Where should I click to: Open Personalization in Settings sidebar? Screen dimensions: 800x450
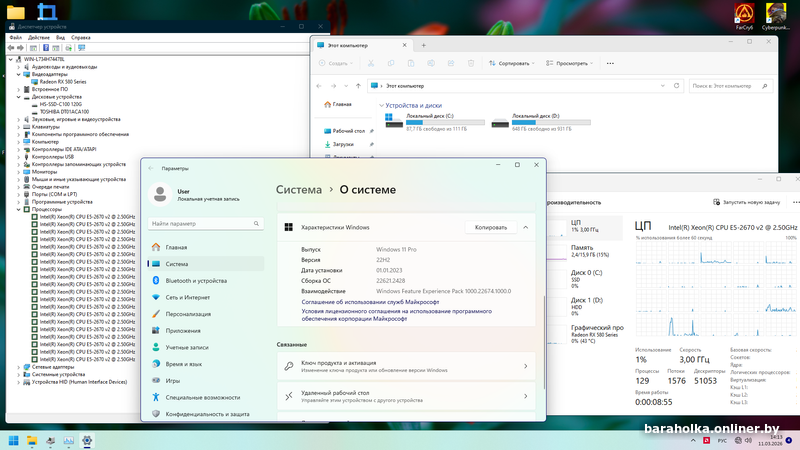click(188, 314)
